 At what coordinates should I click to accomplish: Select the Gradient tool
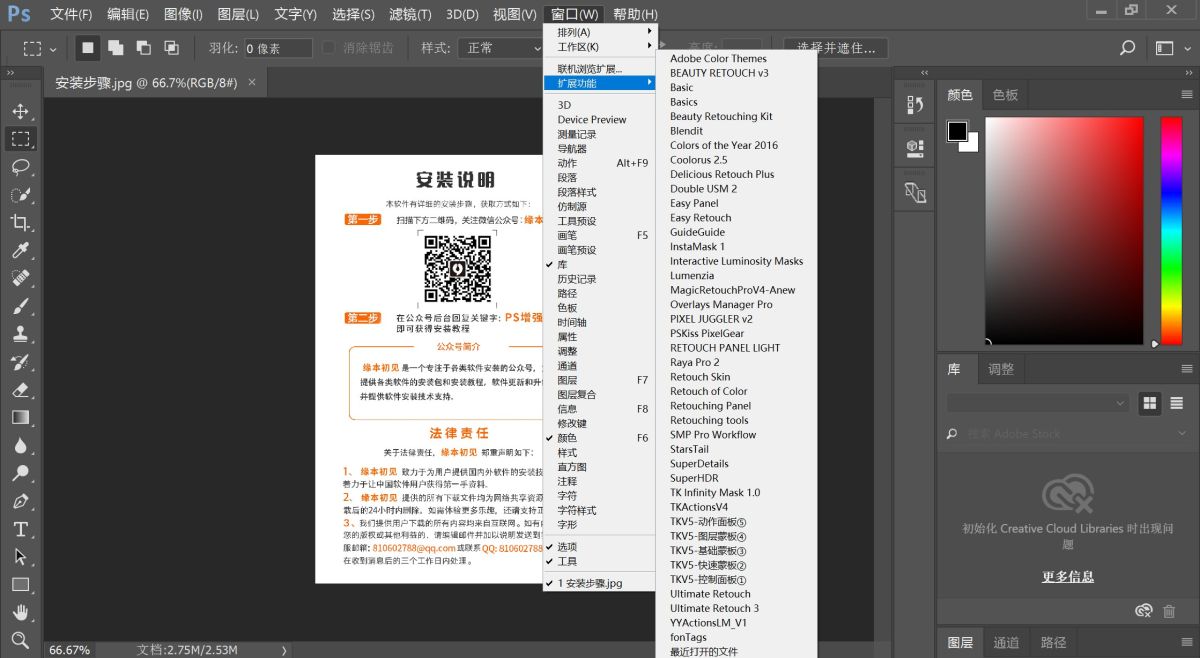(x=20, y=418)
